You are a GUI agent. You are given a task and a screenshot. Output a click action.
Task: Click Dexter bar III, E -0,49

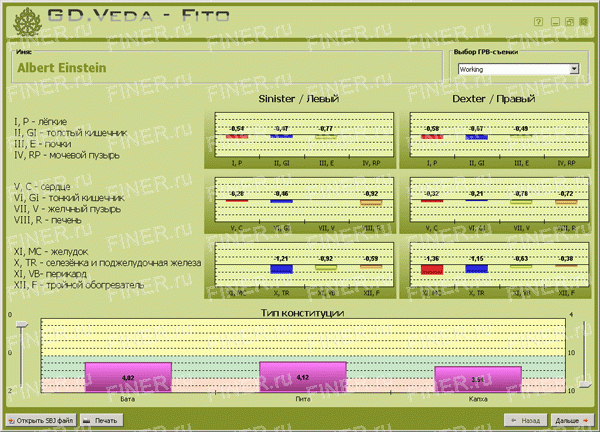tap(521, 135)
